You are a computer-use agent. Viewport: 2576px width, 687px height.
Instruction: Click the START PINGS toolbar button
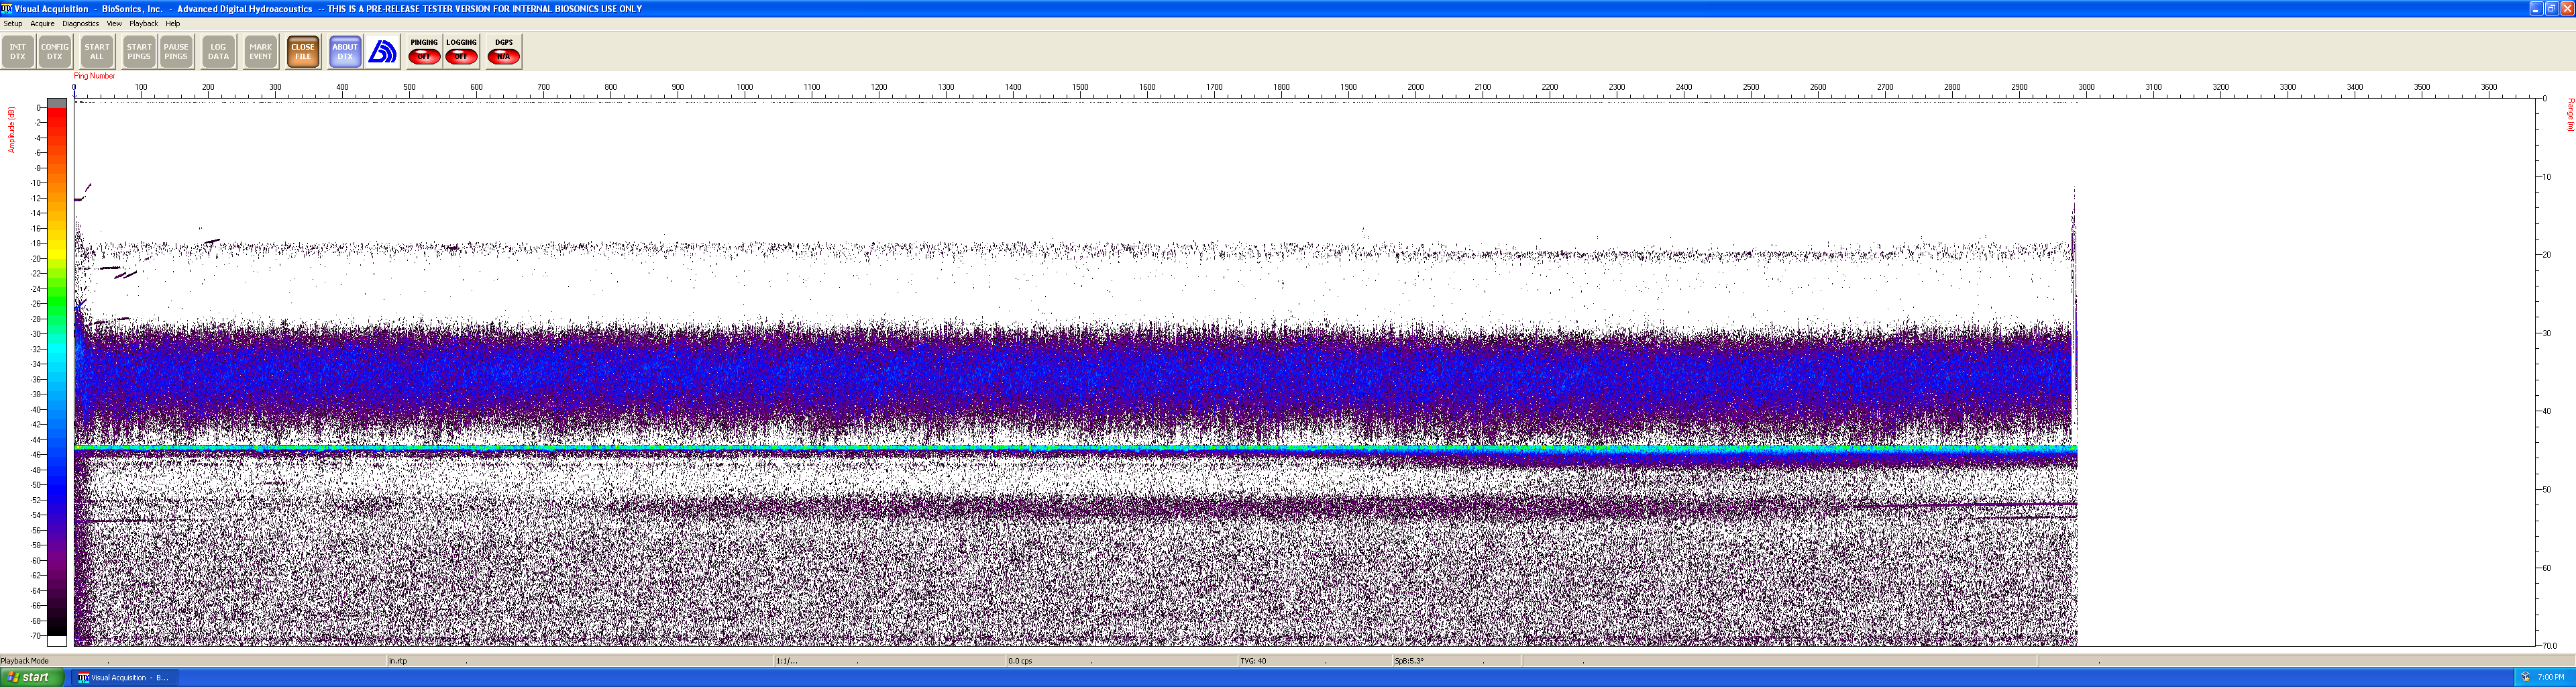(139, 52)
